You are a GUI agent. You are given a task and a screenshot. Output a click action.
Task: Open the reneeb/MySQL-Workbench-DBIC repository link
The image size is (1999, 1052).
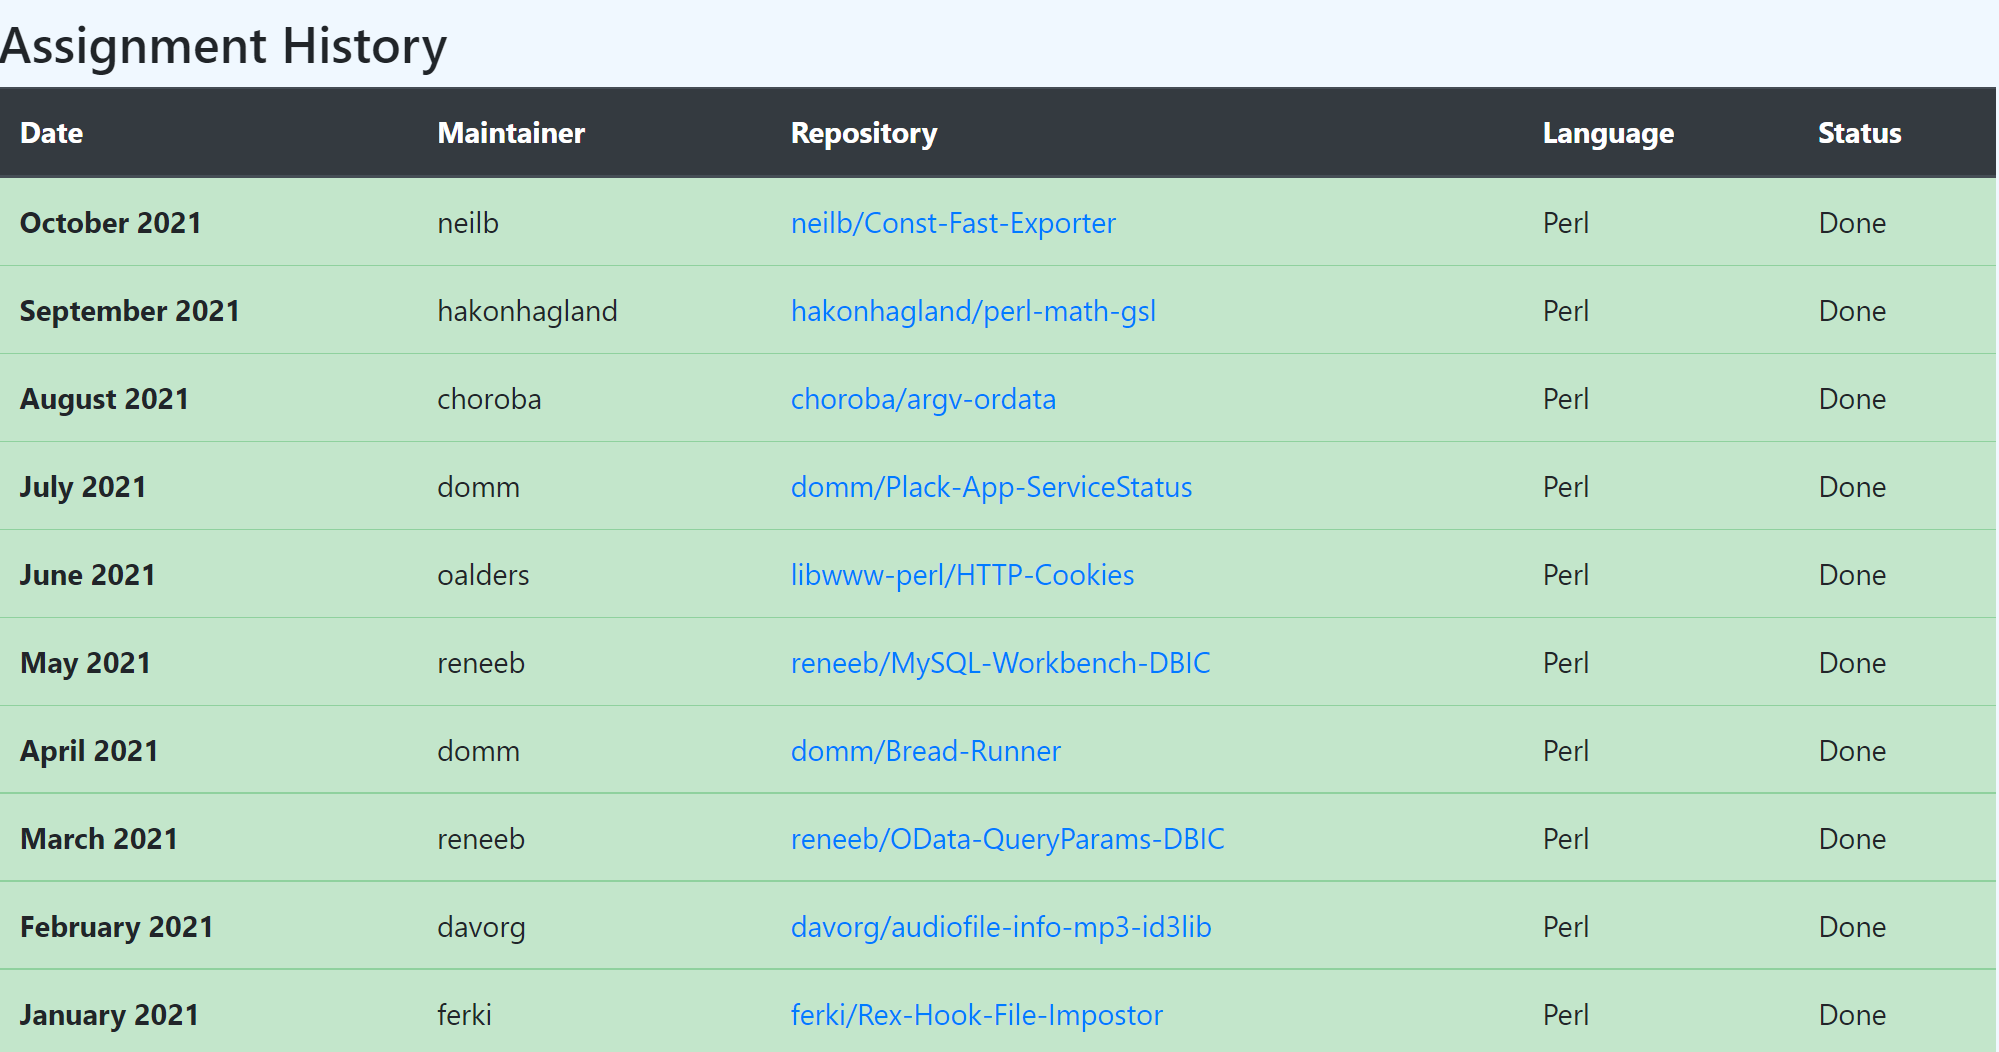pos(1000,663)
